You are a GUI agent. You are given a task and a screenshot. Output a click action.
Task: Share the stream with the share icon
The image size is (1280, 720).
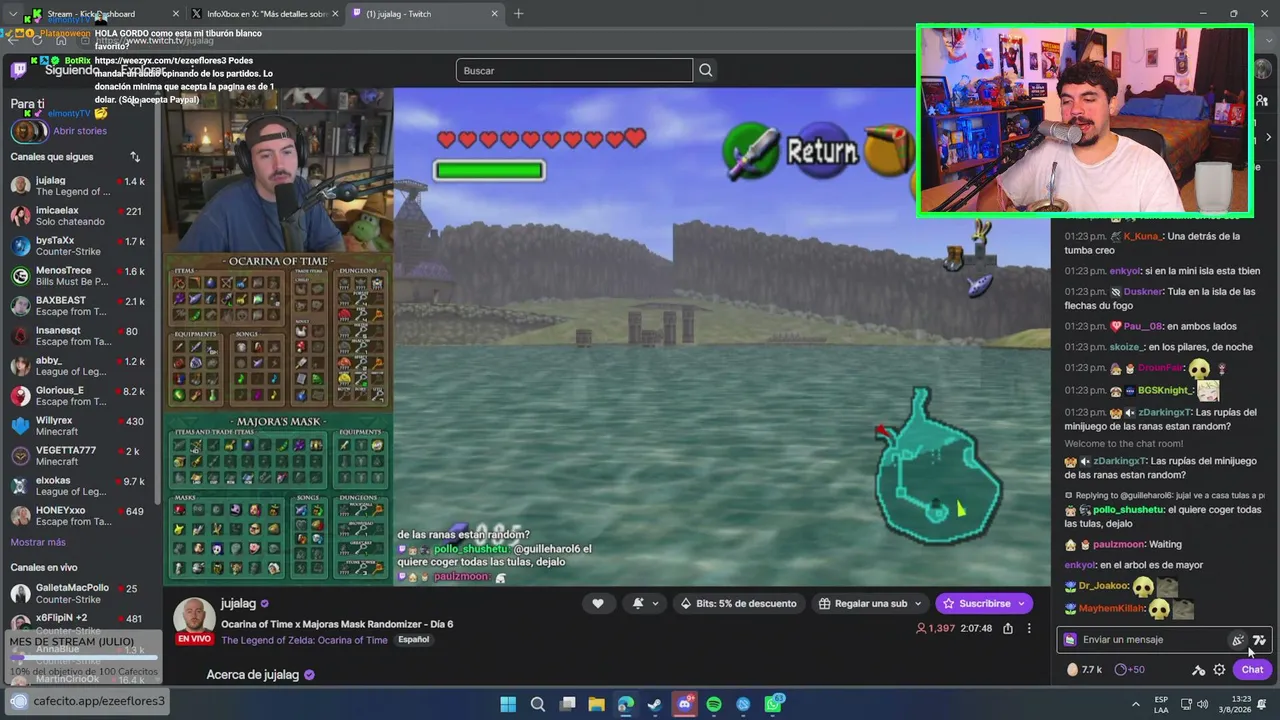[x=1008, y=628]
